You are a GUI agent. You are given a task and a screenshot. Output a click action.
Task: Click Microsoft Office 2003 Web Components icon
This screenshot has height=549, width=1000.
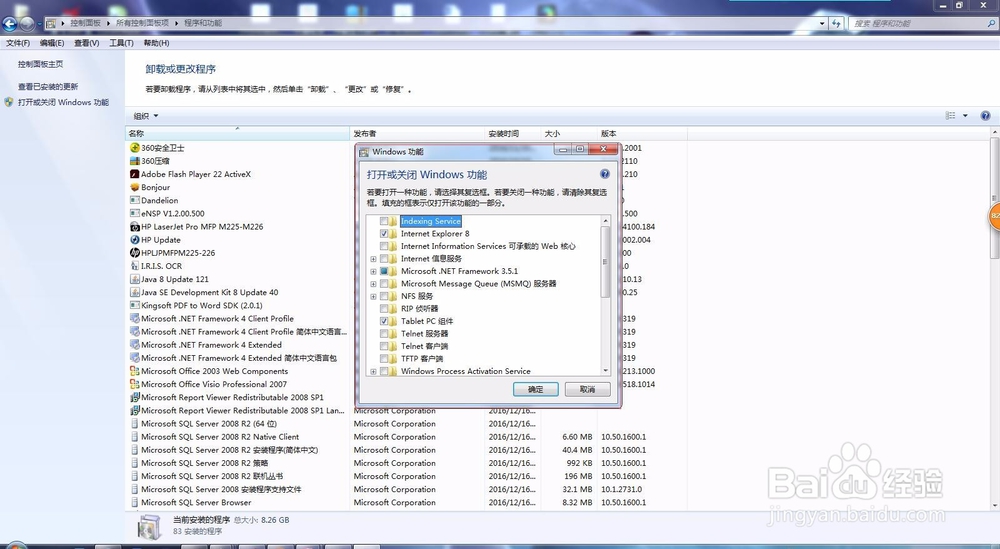pos(135,371)
